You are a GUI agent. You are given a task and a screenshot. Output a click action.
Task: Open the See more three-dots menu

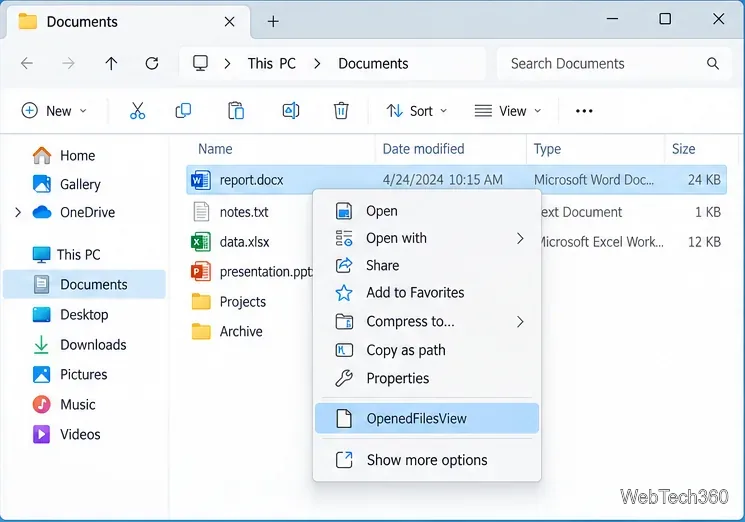[x=584, y=111]
